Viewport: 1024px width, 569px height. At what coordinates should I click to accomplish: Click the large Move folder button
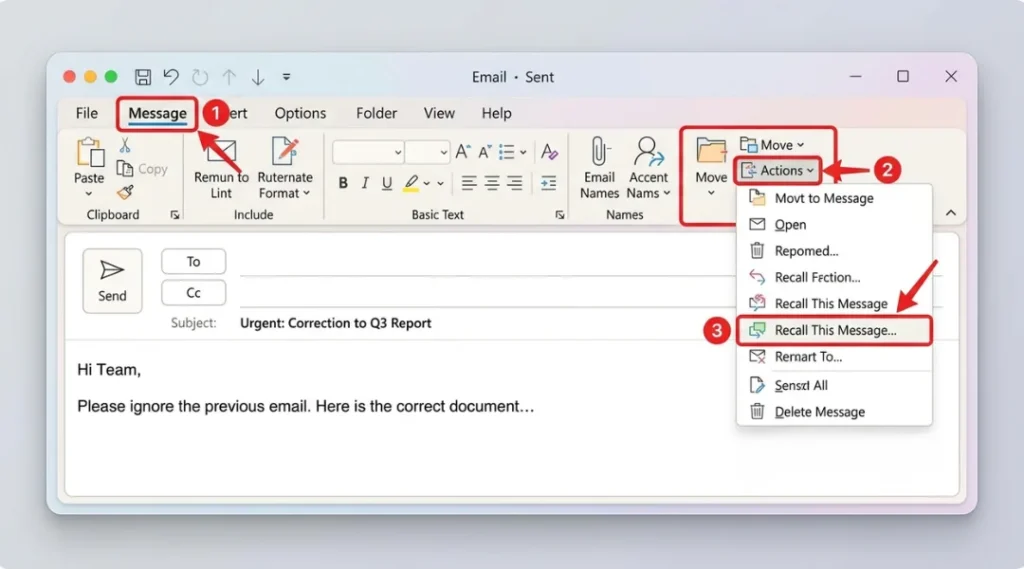711,167
